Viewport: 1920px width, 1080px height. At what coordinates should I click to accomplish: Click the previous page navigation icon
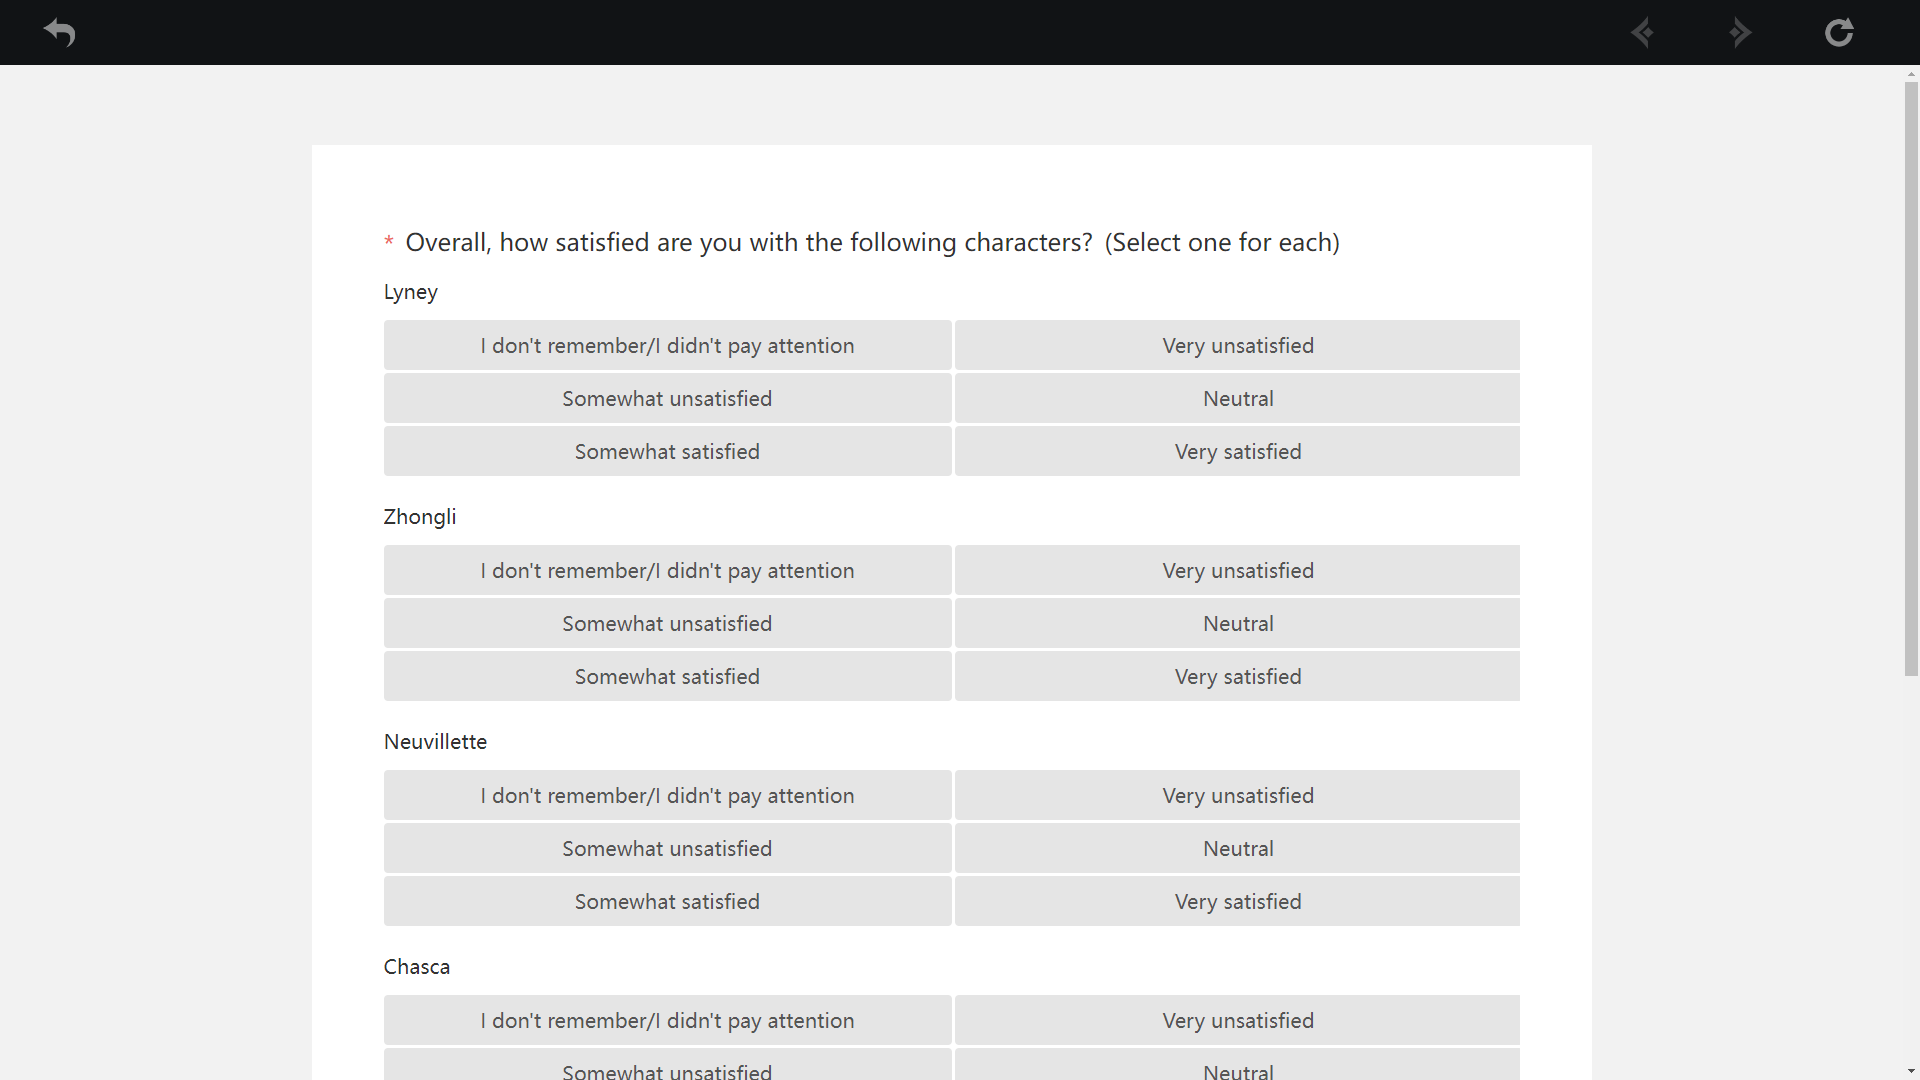coord(1642,33)
